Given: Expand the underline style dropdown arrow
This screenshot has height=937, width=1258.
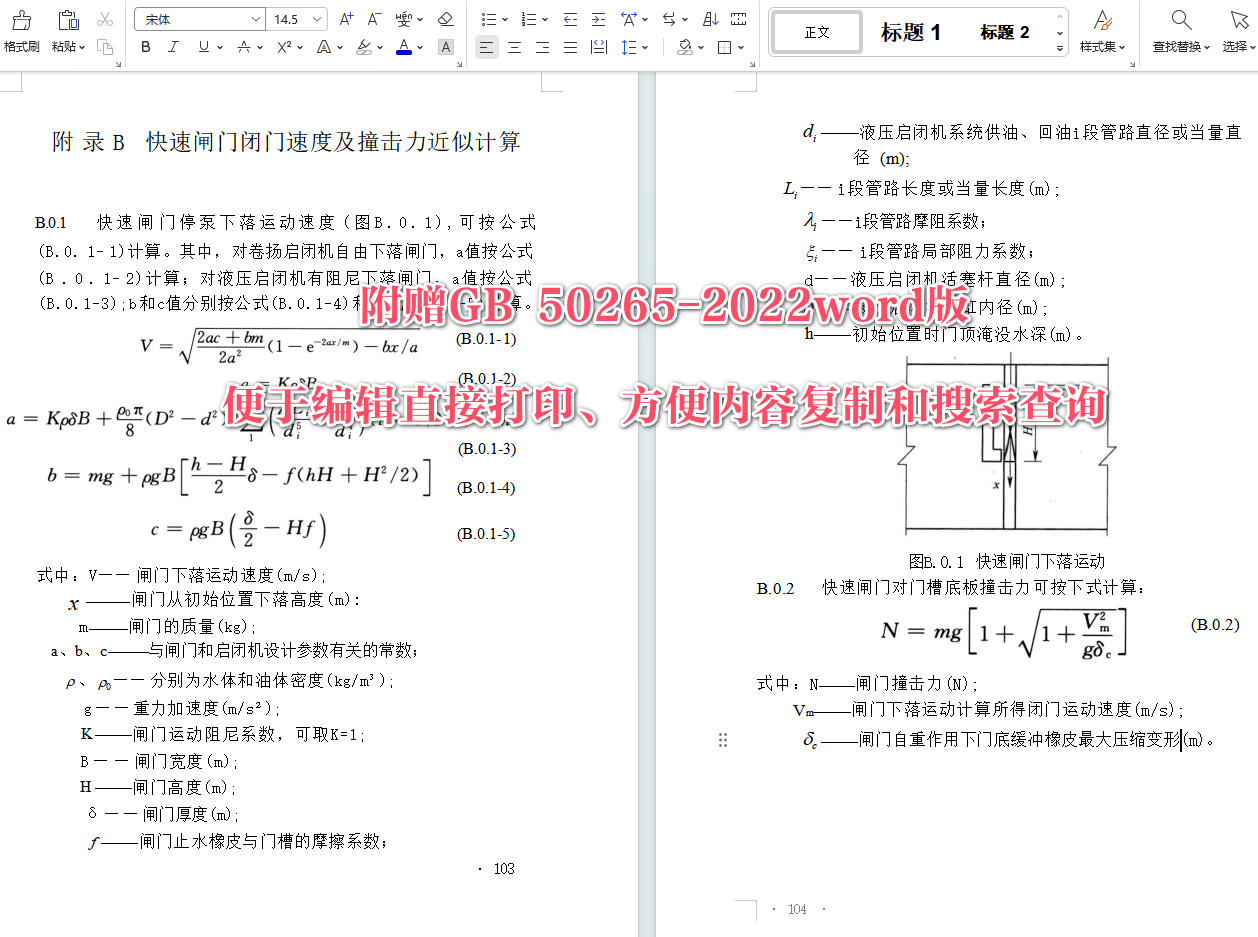Looking at the screenshot, I should coord(219,47).
